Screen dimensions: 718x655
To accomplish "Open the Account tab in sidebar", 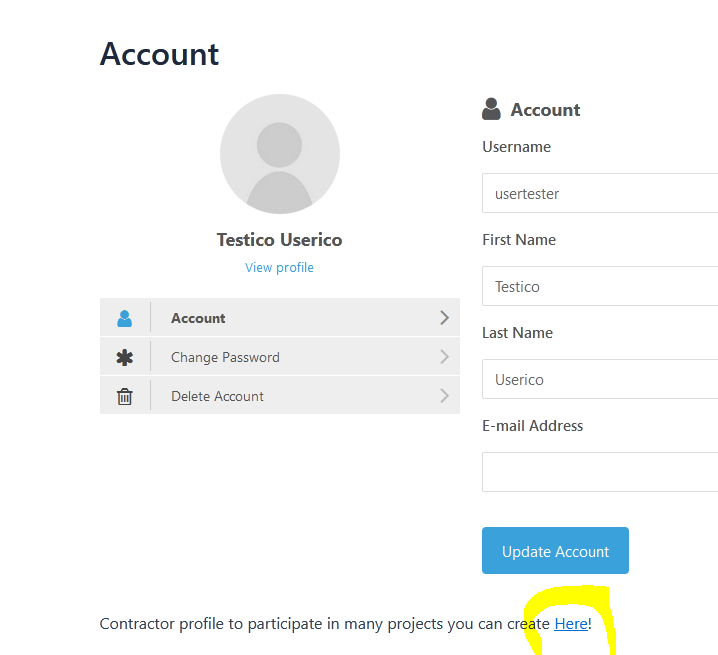I will click(x=280, y=317).
